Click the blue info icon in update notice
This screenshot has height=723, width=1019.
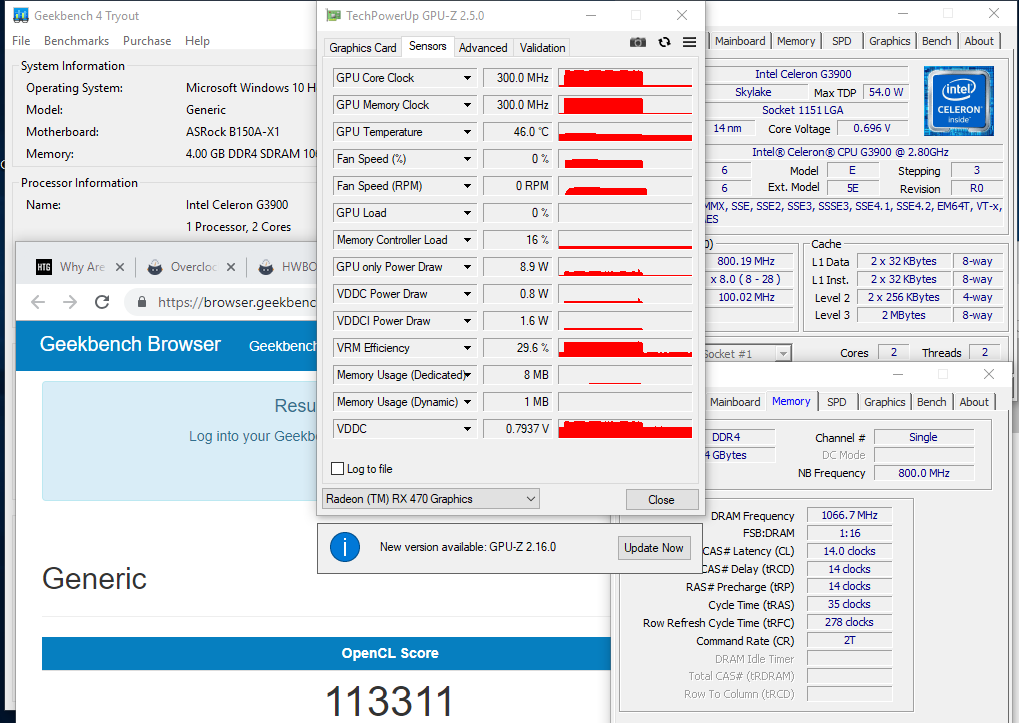pyautogui.click(x=344, y=547)
